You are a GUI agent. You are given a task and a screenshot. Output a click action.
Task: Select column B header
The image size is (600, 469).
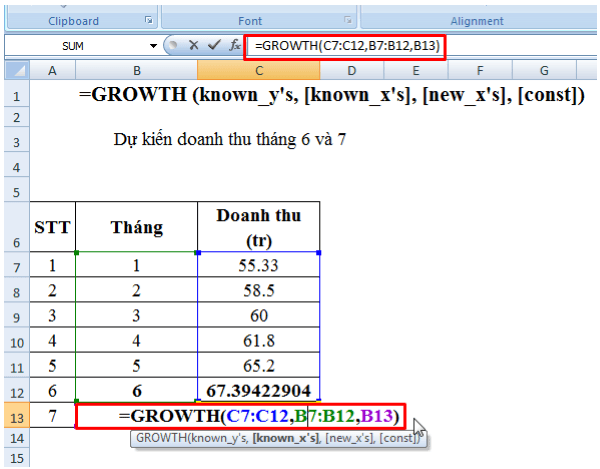[x=137, y=70]
